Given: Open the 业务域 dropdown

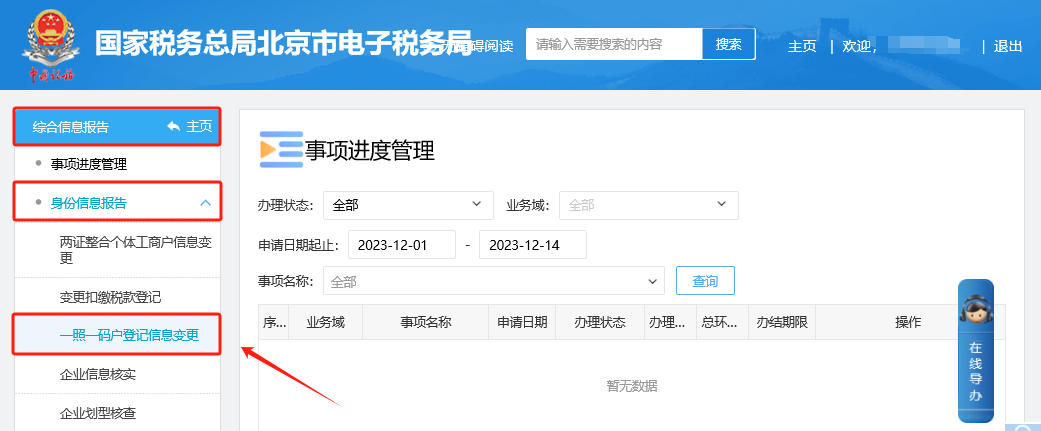Looking at the screenshot, I should [648, 205].
